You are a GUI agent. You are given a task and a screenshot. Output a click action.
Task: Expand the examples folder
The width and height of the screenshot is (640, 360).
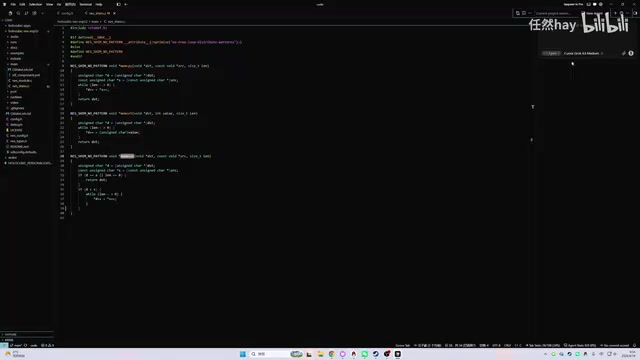click(x=17, y=53)
